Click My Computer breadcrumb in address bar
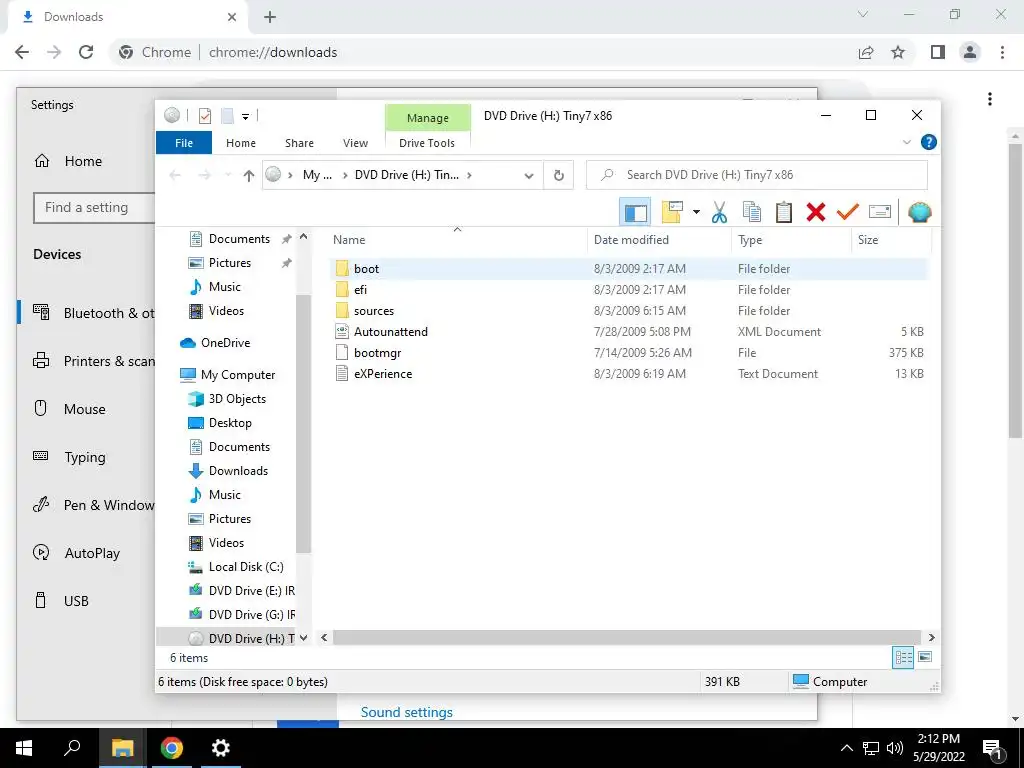Image resolution: width=1024 pixels, height=768 pixels. point(317,175)
